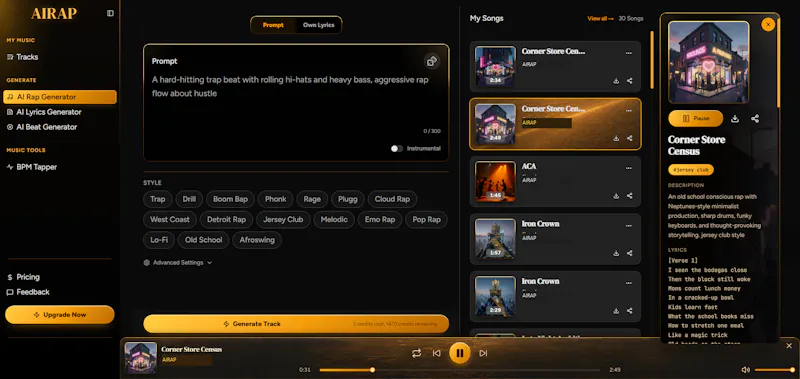
Task: Close the song detail panel
Action: tap(767, 24)
